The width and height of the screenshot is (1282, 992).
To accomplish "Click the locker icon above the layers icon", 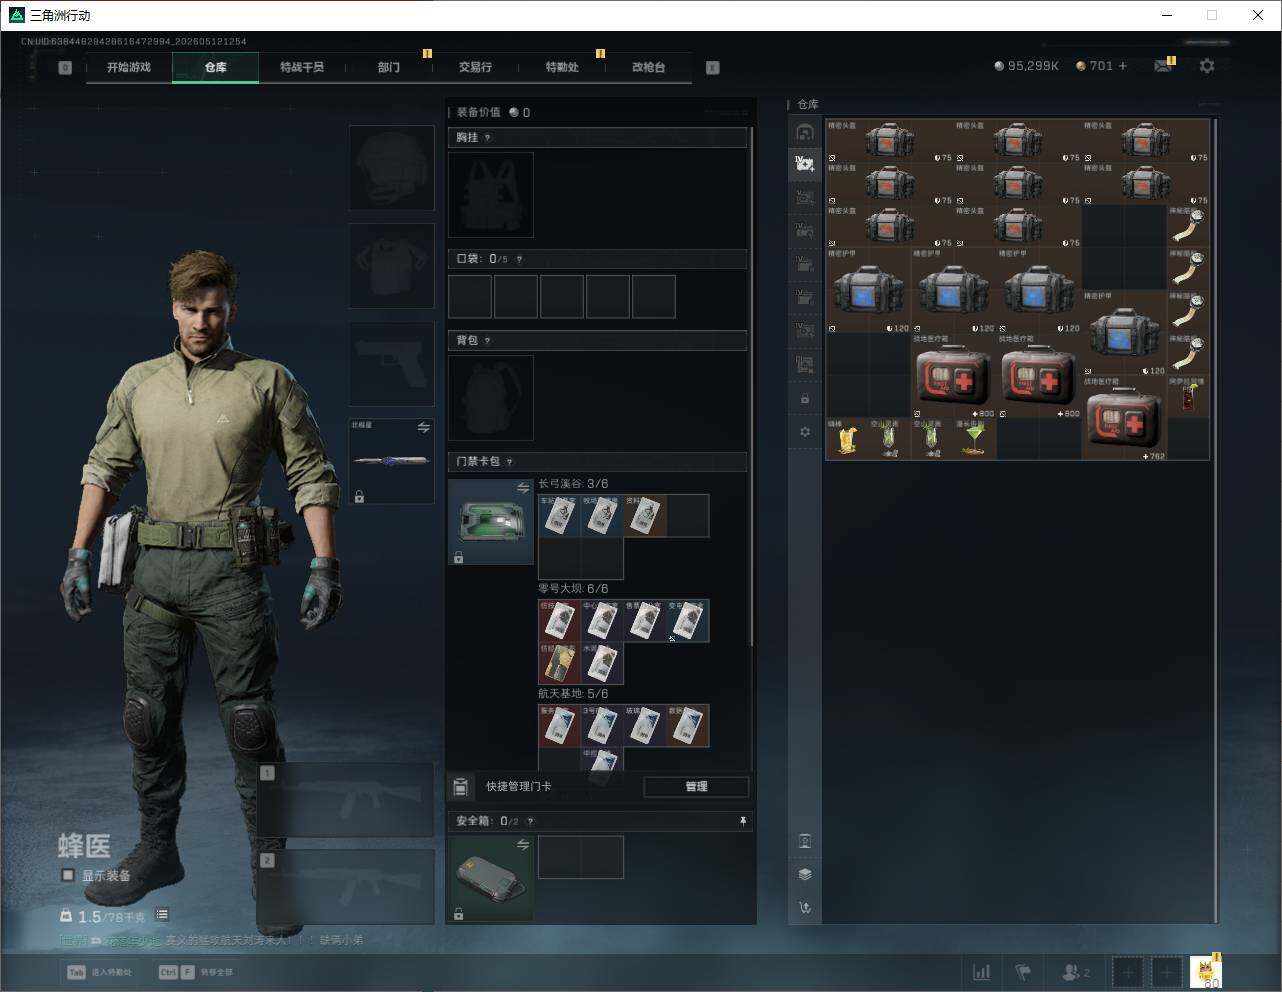I will [805, 841].
